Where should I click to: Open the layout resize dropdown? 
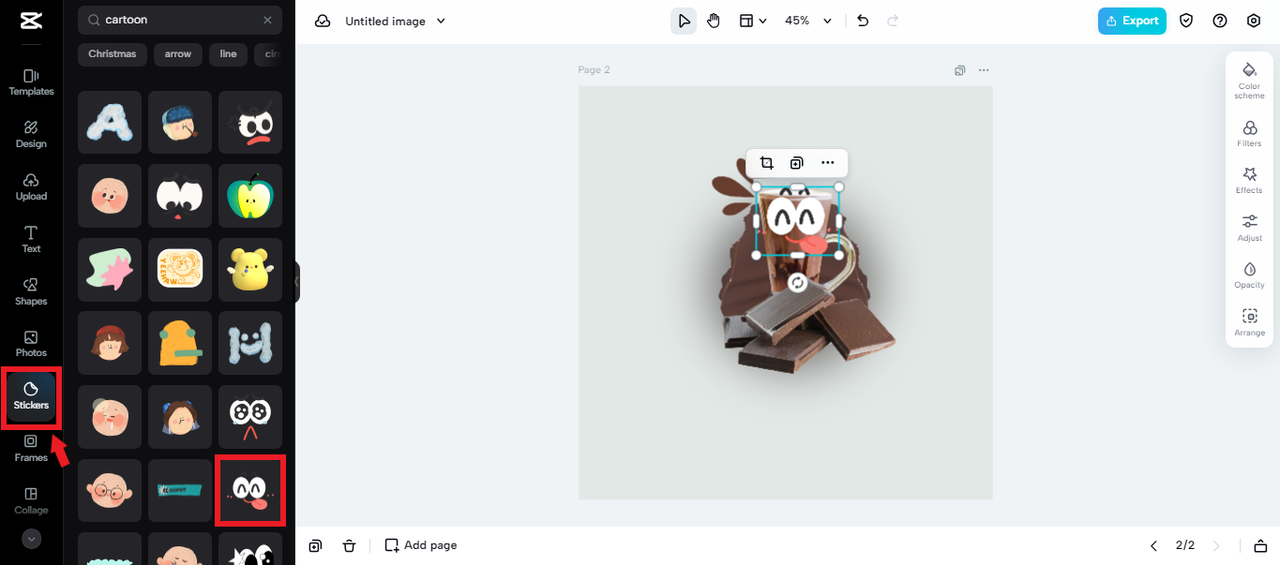pos(752,21)
